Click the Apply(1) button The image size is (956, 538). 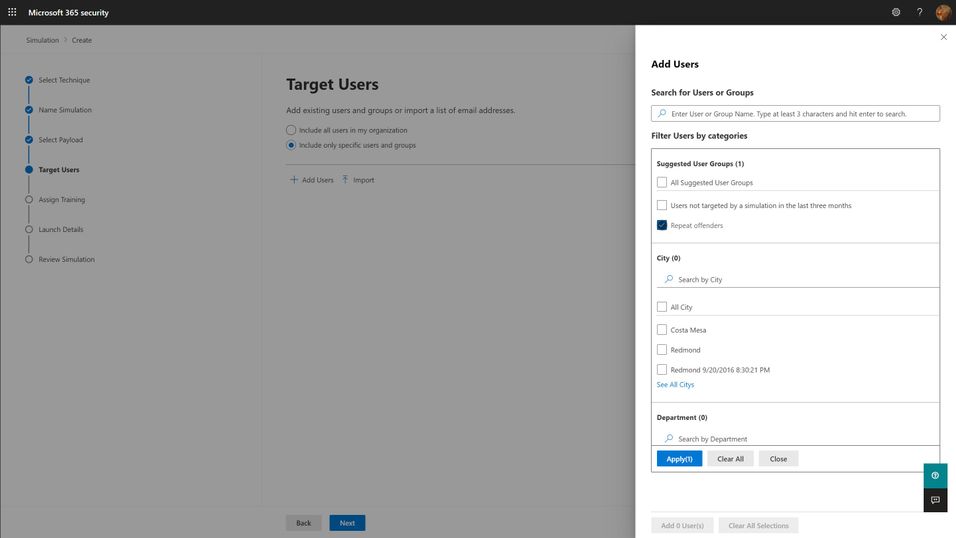(x=679, y=459)
